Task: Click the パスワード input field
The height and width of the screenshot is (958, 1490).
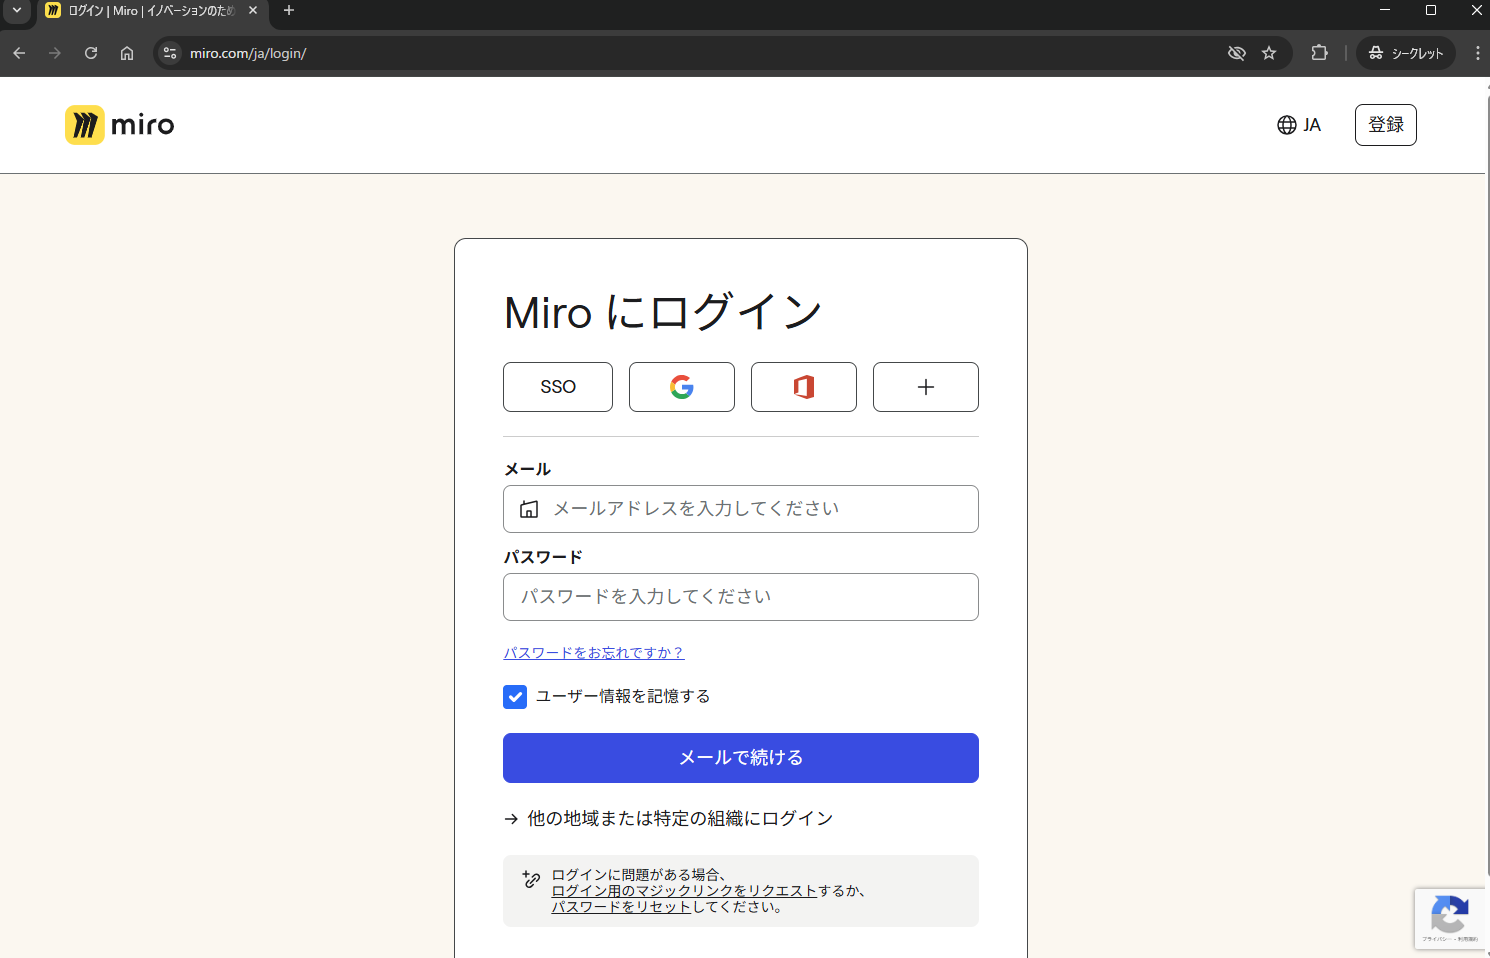Action: pyautogui.click(x=740, y=597)
